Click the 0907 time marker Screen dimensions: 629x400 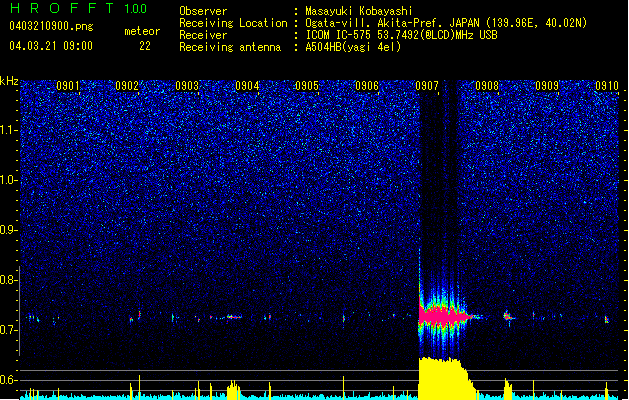(x=427, y=86)
